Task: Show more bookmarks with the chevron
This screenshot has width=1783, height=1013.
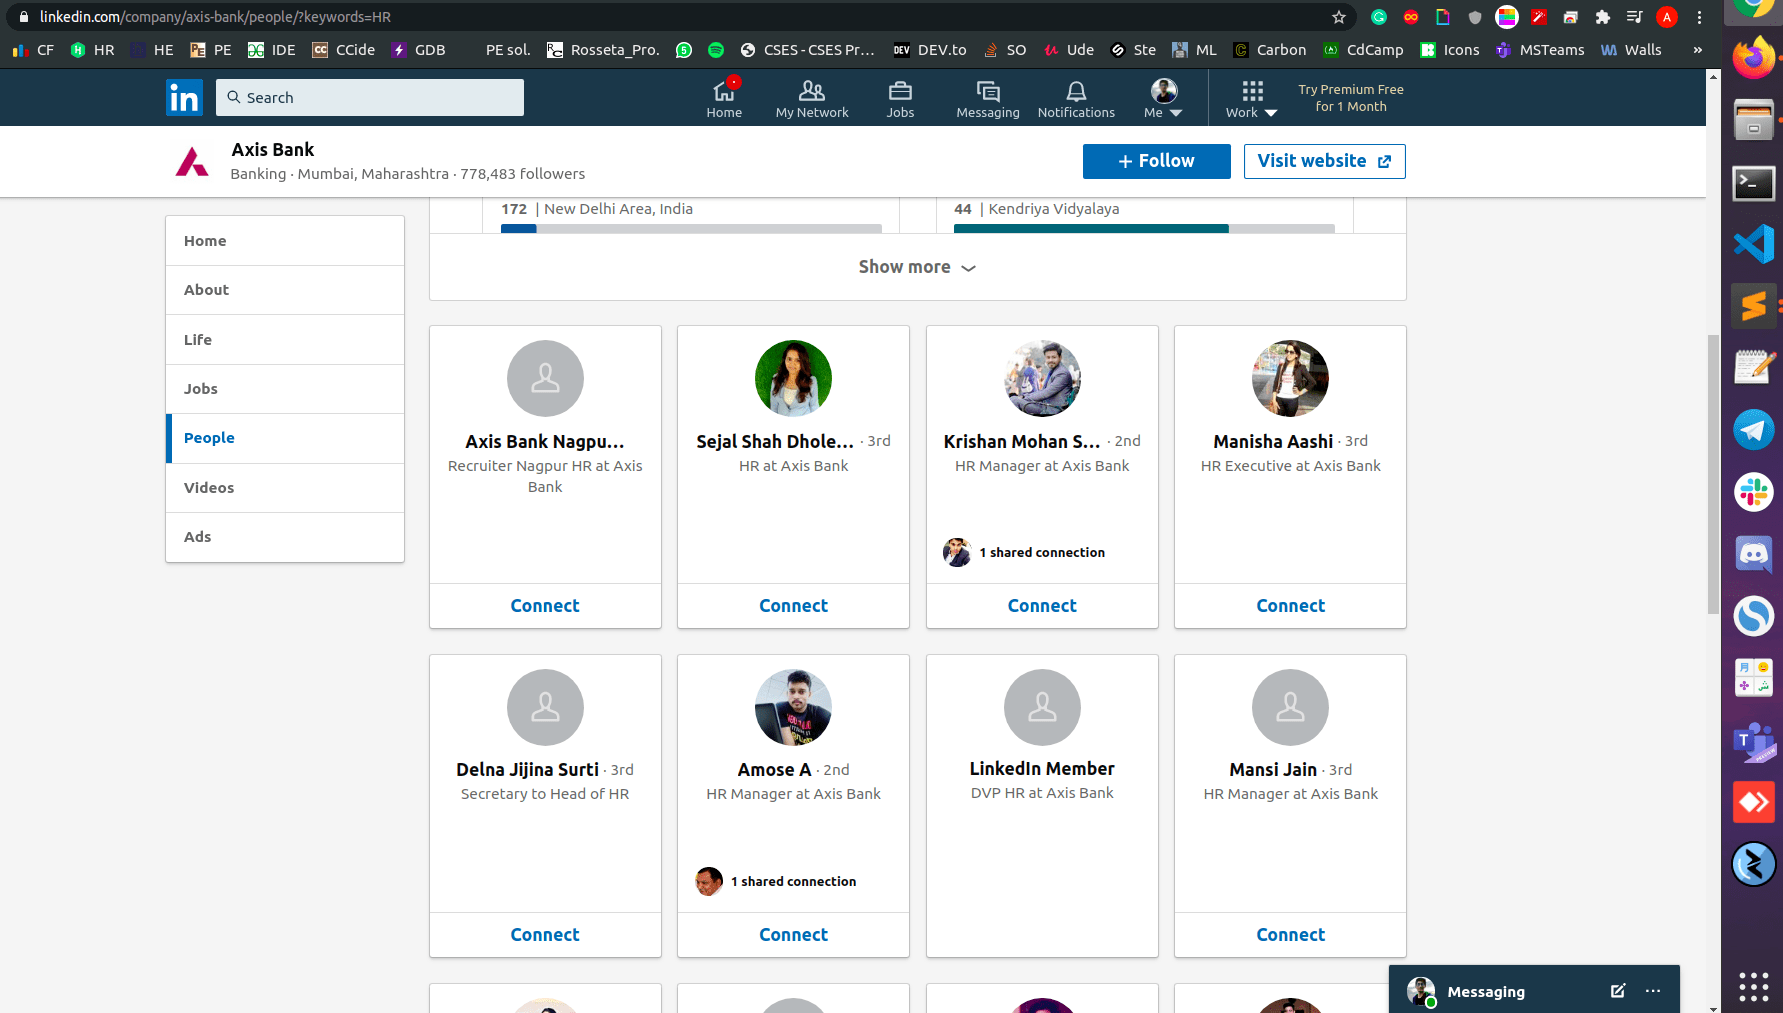Action: click(x=1697, y=50)
